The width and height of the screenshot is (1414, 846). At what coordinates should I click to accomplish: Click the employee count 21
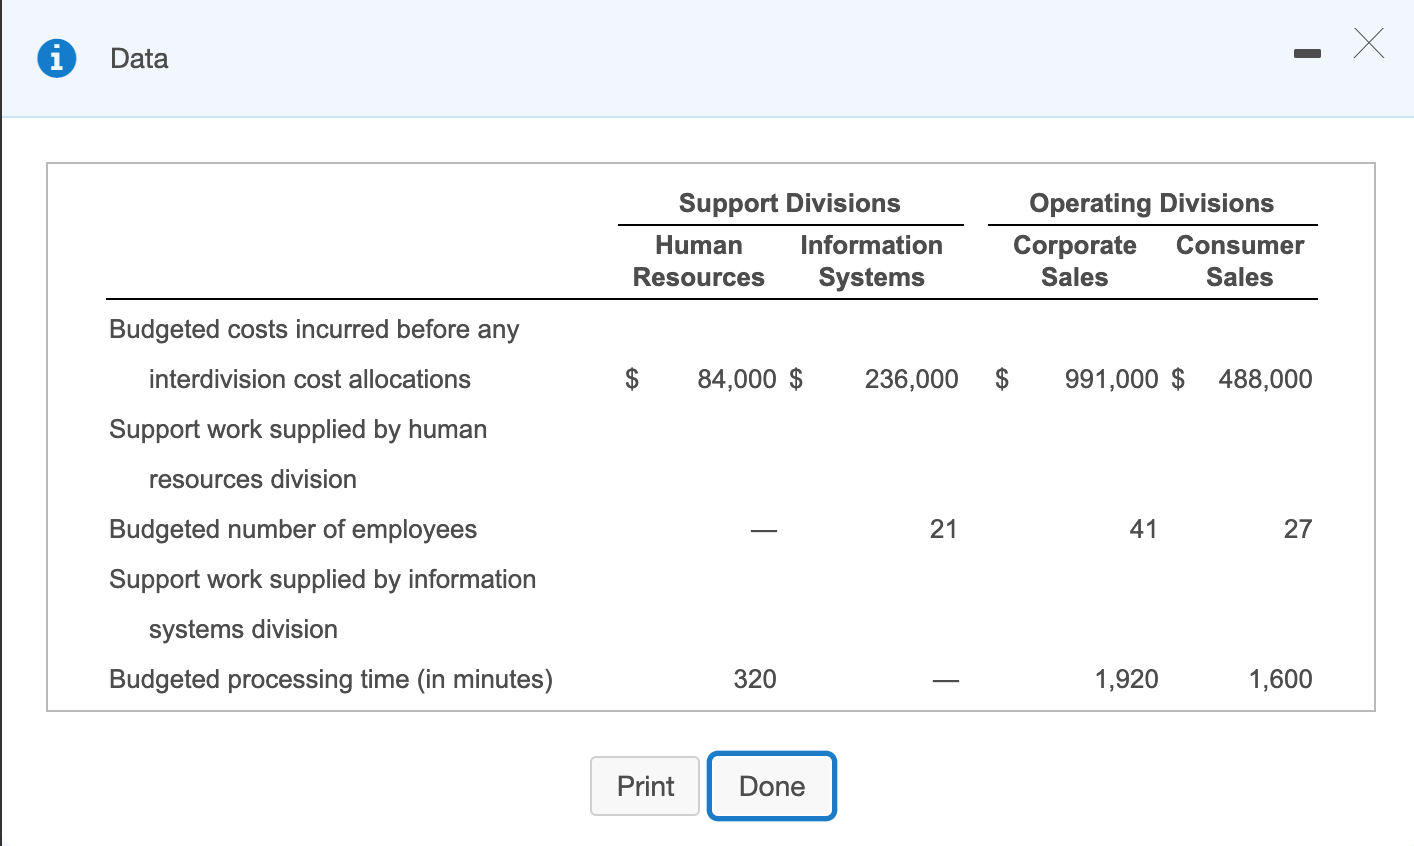(943, 529)
